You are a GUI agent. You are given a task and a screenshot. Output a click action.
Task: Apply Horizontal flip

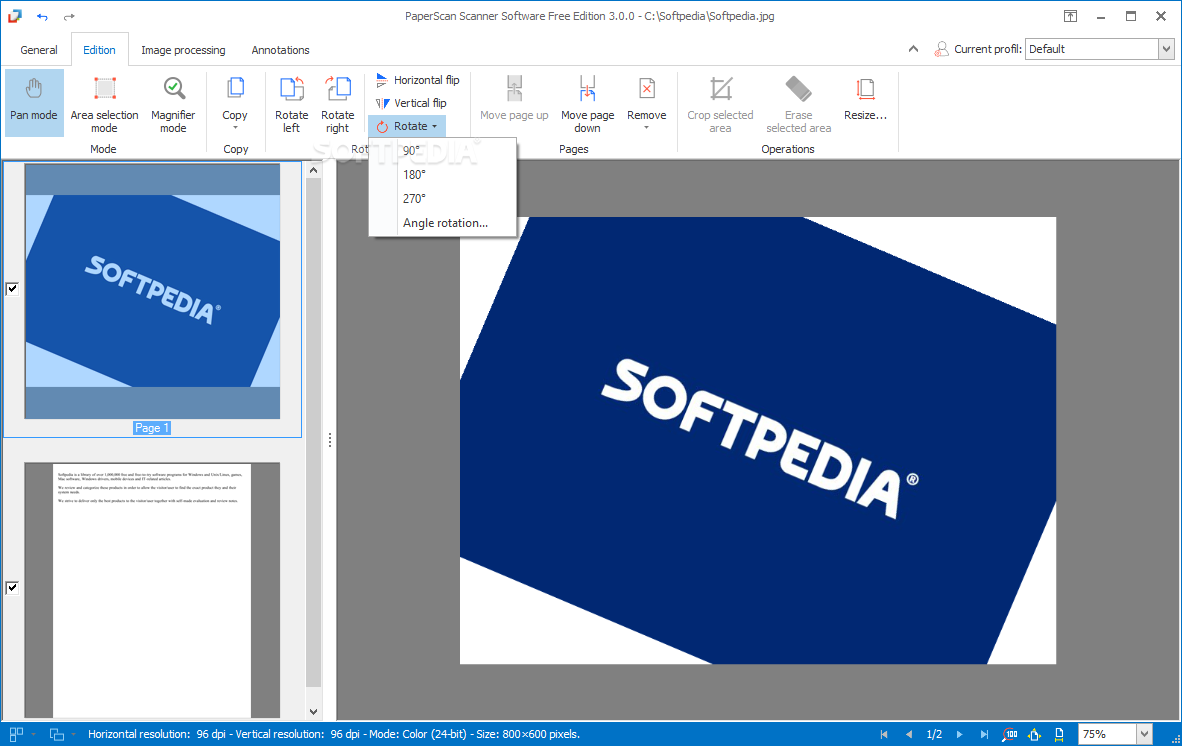(x=418, y=80)
